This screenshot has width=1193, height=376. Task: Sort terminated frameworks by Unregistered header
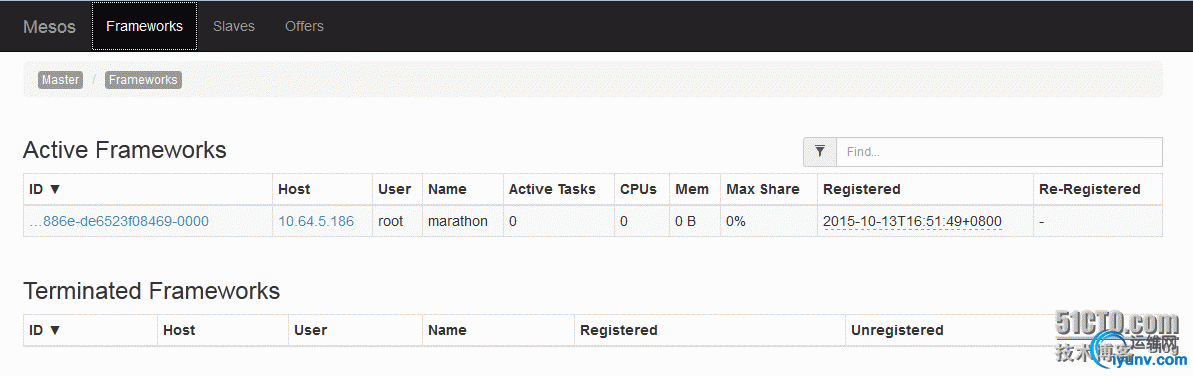click(897, 330)
